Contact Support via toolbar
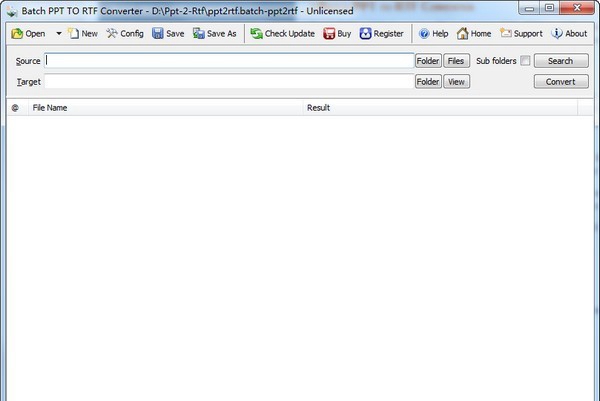This screenshot has width=600, height=401. click(x=521, y=34)
